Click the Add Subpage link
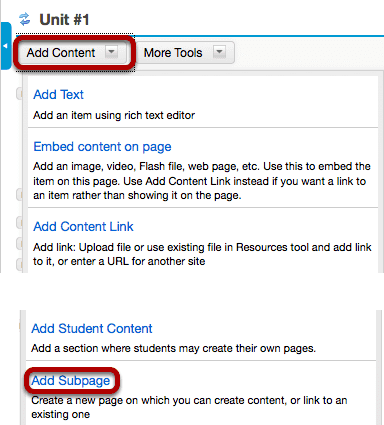The image size is (384, 425). tap(71, 381)
